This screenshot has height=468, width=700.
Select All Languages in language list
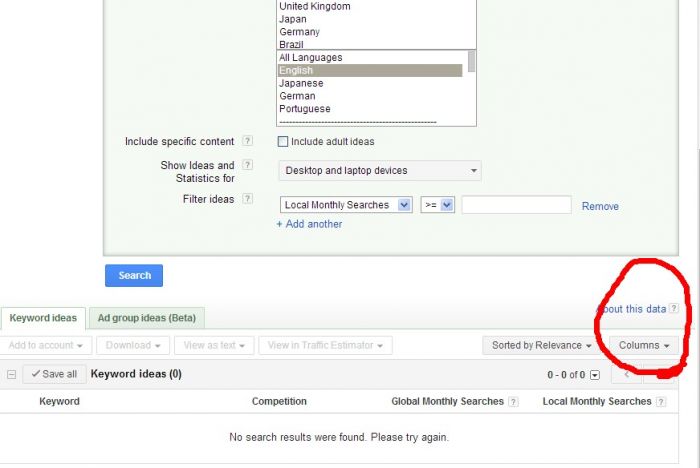pos(311,58)
